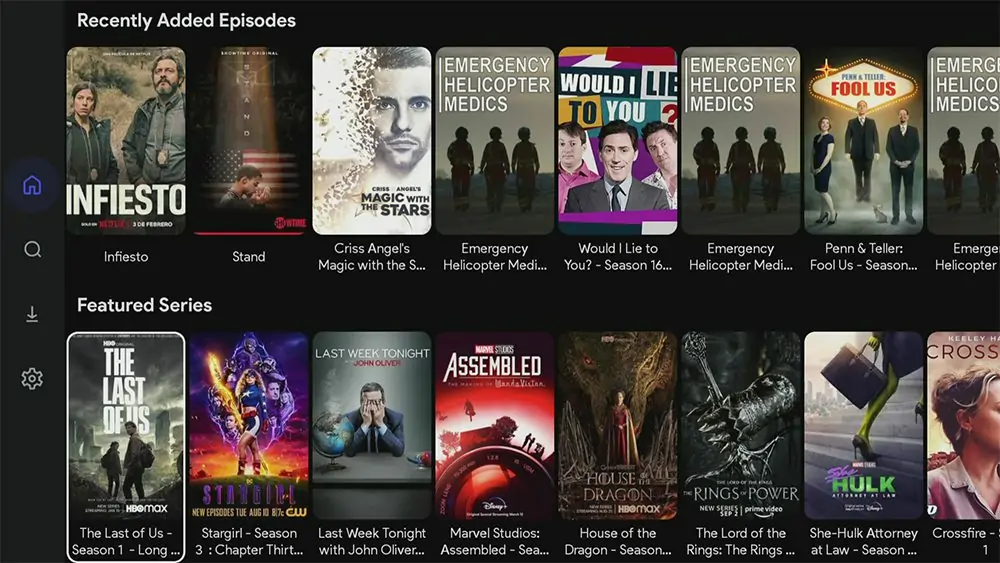Viewport: 1000px width, 563px height.
Task: Click 'Criss Angel's Magic with the S...' caption
Action: coord(372,257)
